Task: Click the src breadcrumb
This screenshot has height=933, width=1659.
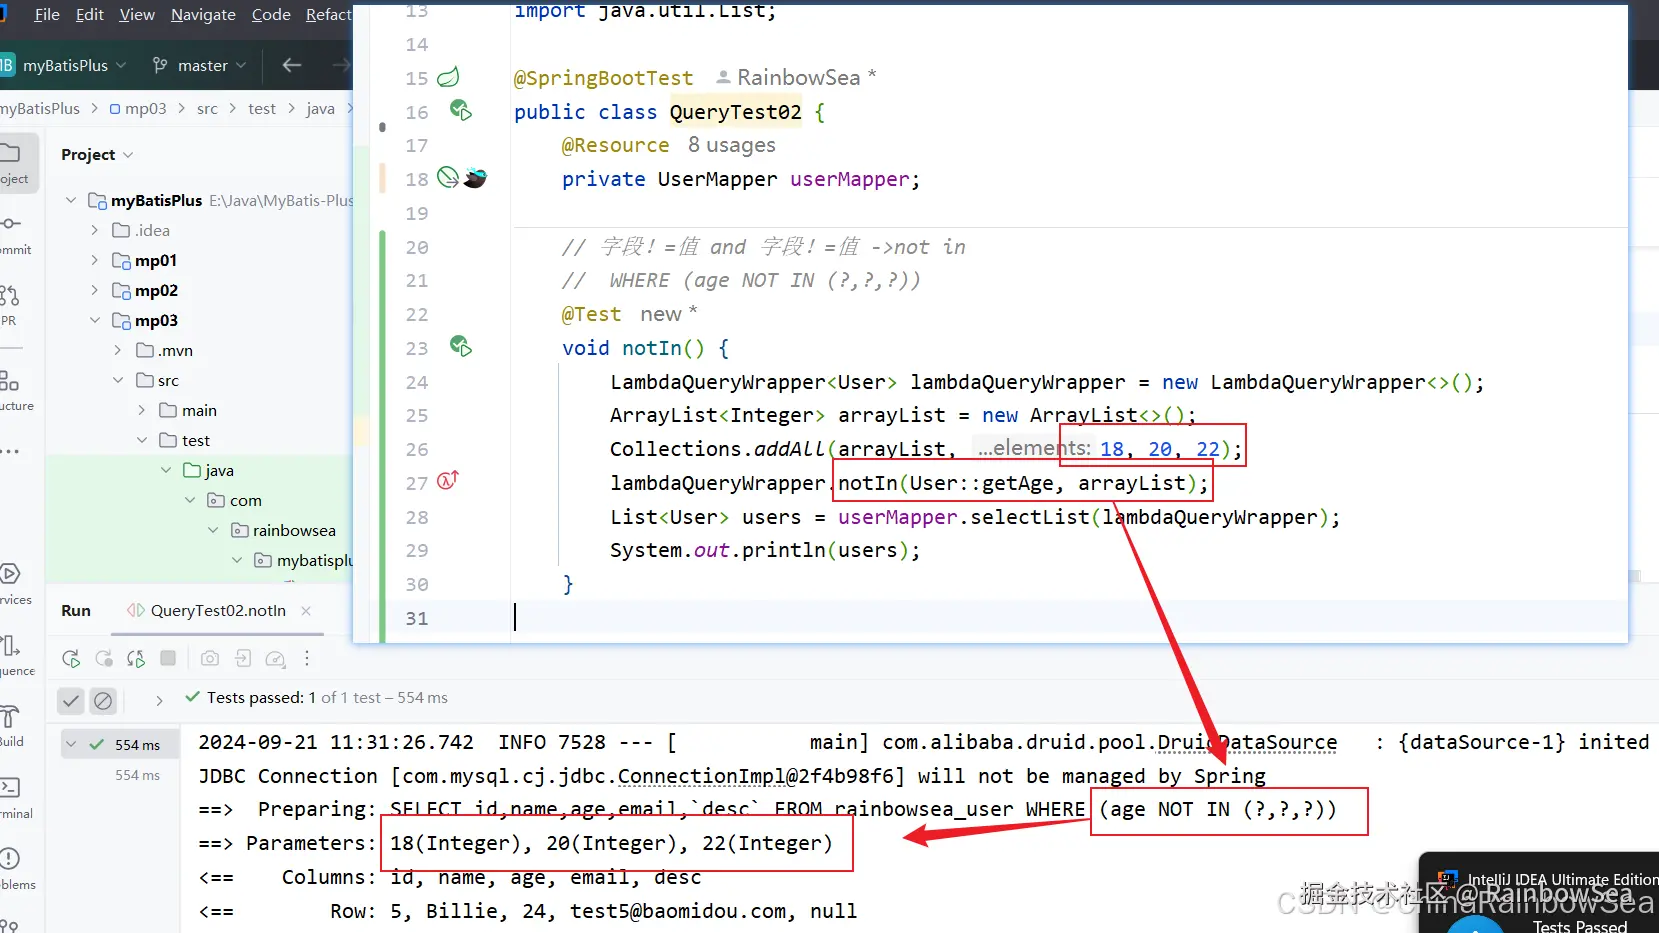Action: (207, 108)
